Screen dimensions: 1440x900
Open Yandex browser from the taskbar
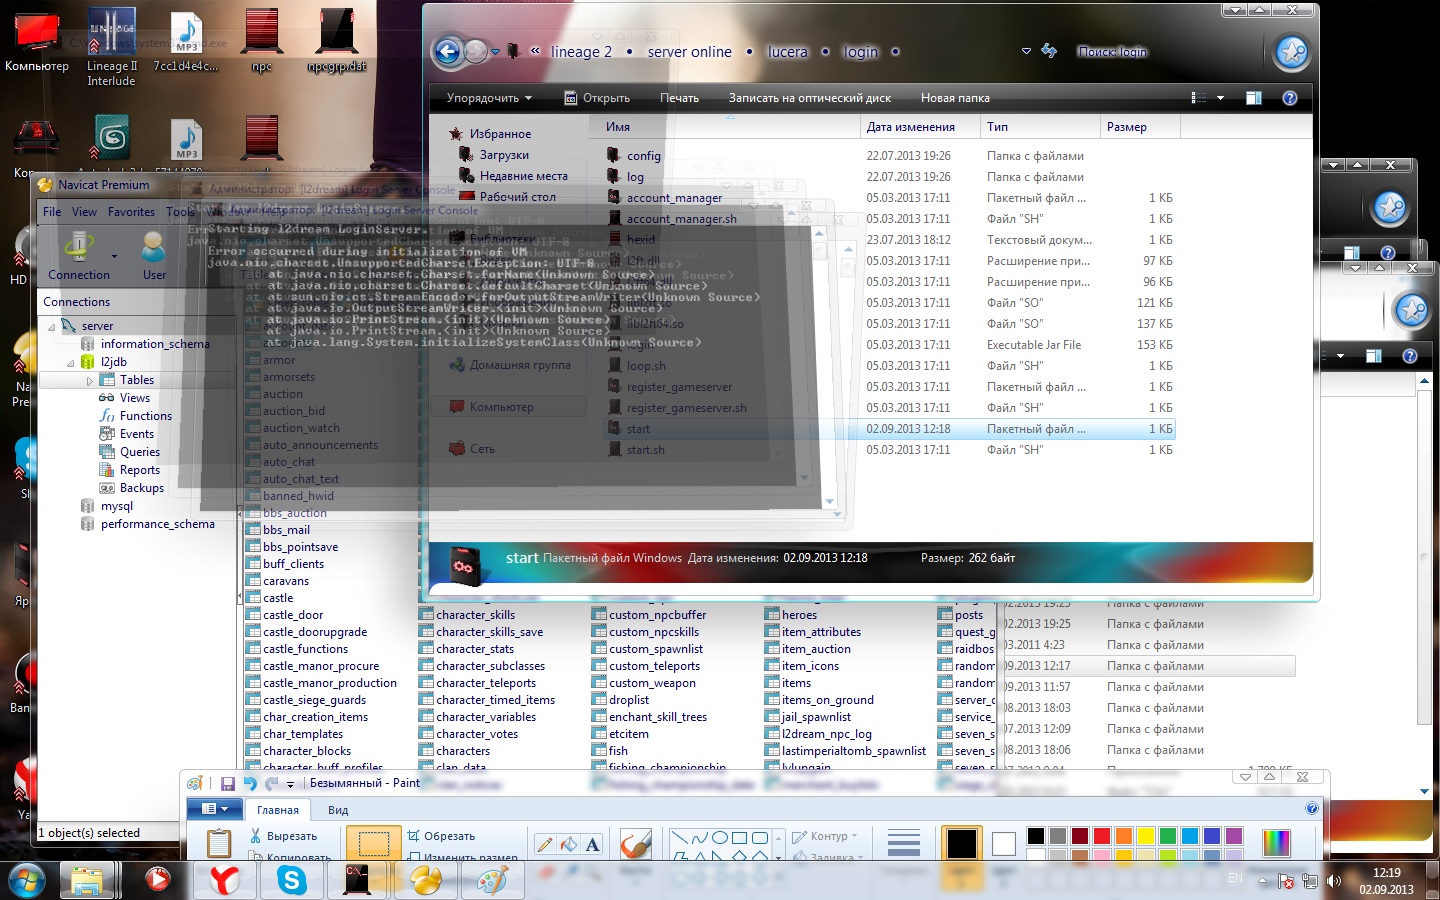point(224,880)
